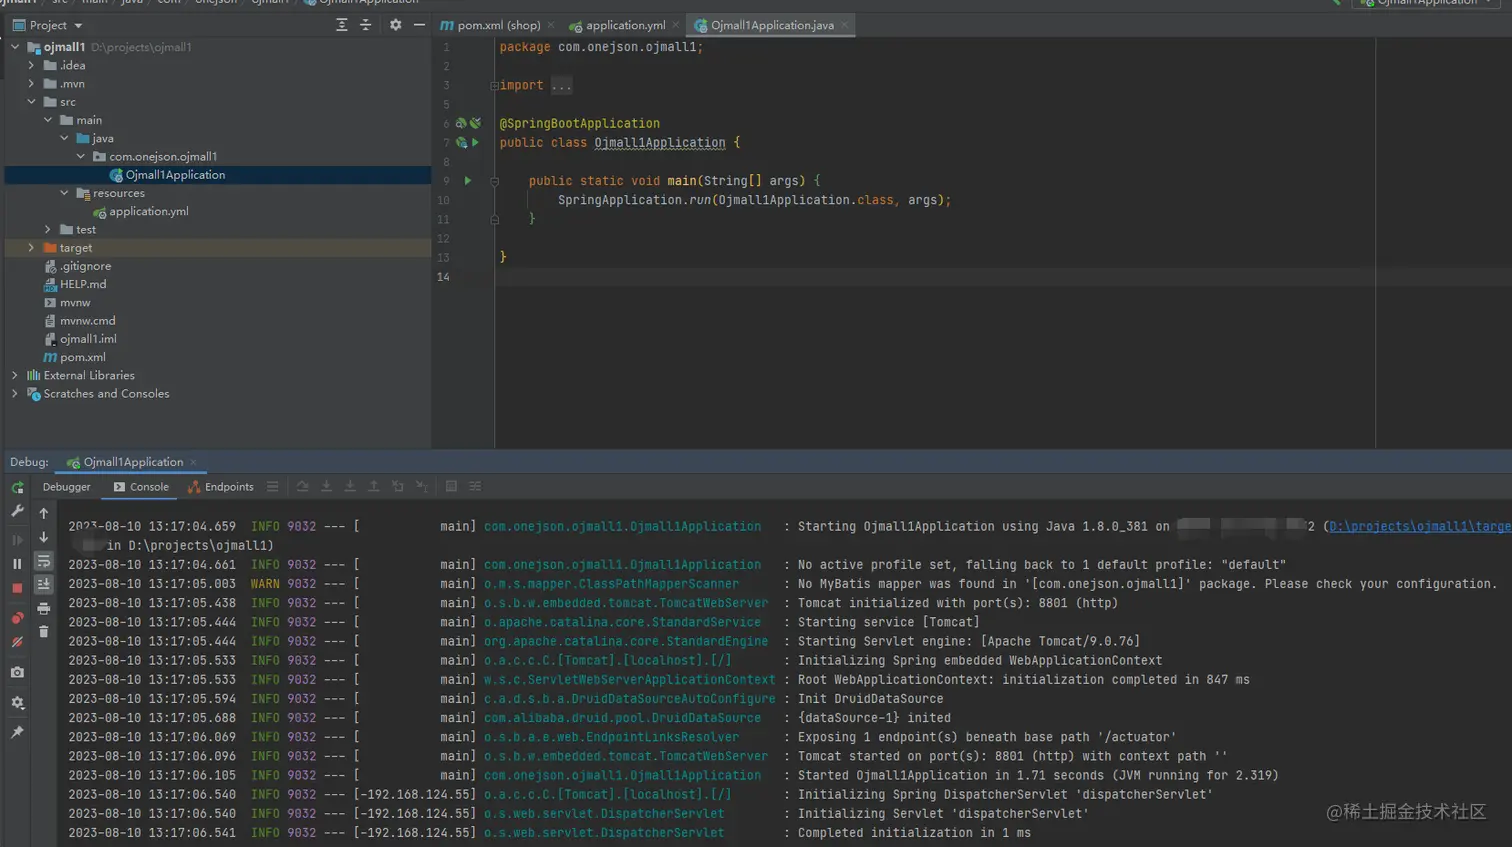Expand the target folder
Image resolution: width=1512 pixels, height=847 pixels.
click(31, 248)
